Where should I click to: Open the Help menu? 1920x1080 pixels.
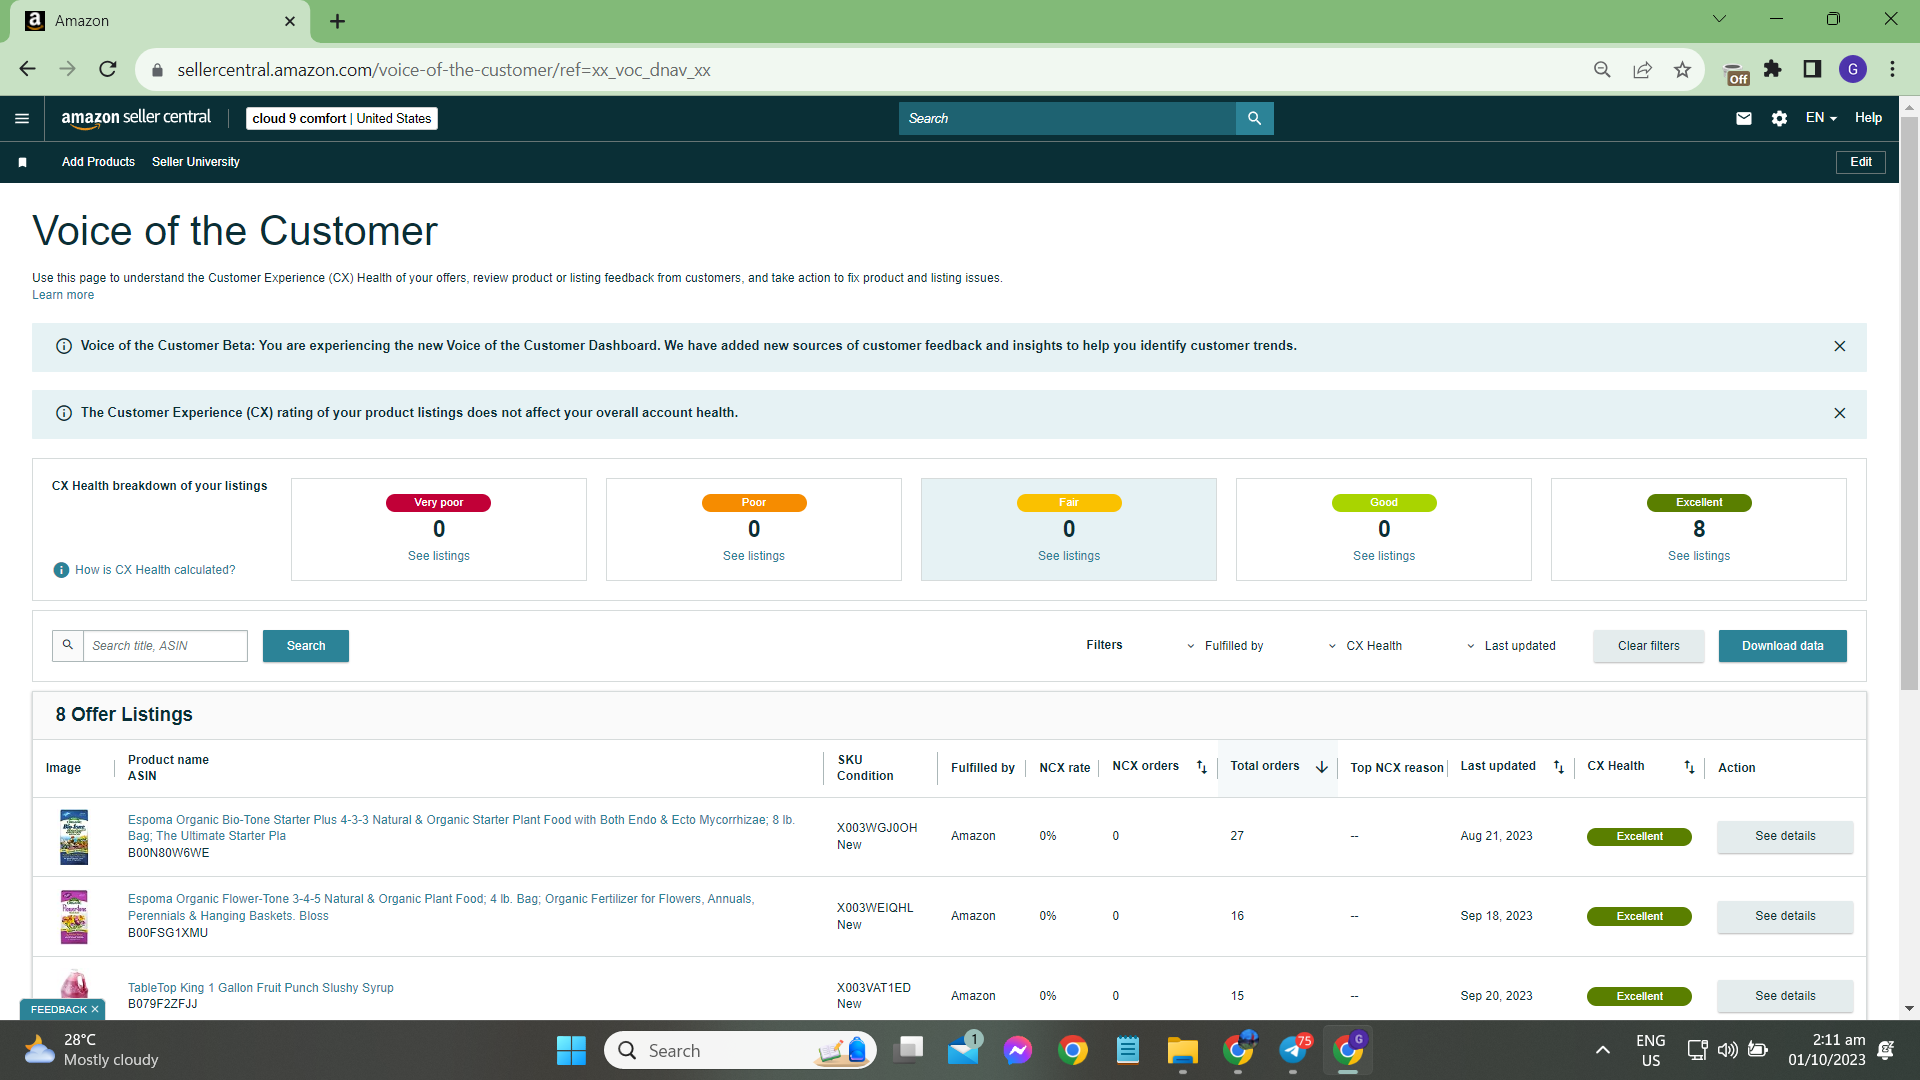(1868, 118)
